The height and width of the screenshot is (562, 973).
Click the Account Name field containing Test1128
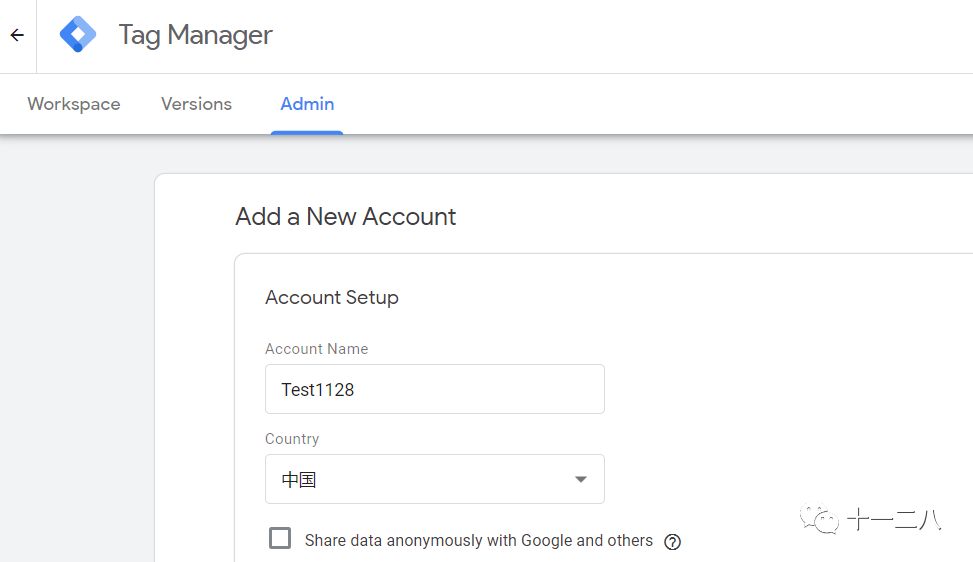[x=434, y=389]
